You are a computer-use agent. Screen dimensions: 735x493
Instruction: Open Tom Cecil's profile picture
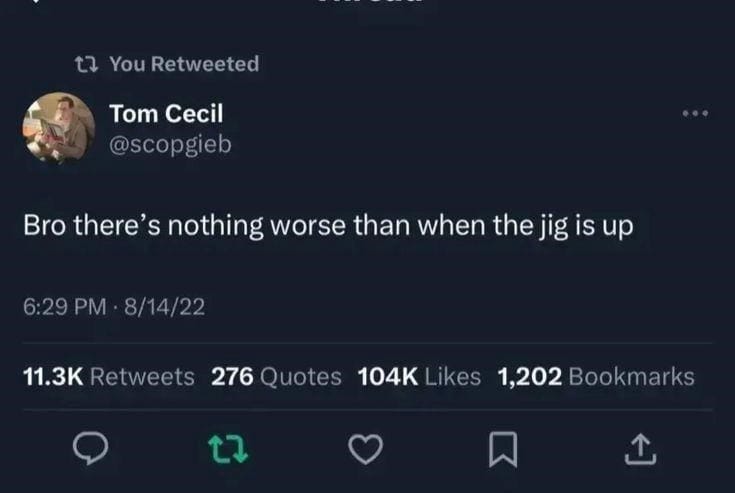point(59,128)
